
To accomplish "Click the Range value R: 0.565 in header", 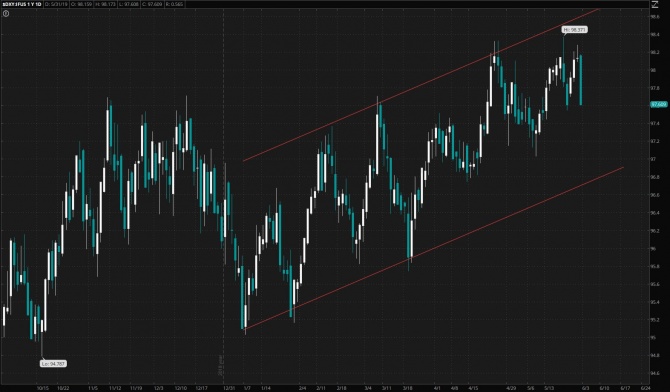I will click(x=175, y=4).
